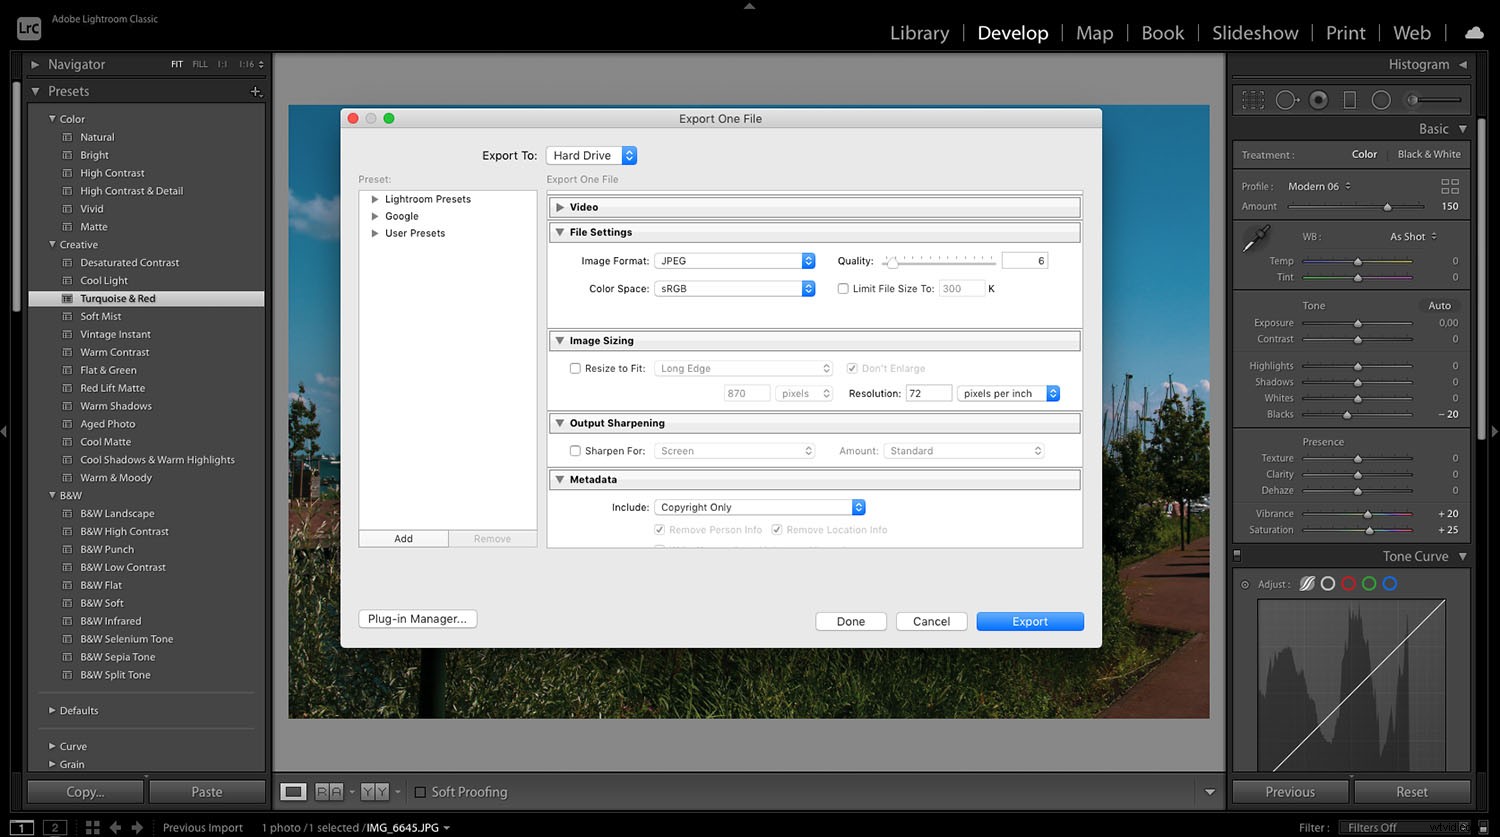Activate the Adjustment Brush tool
The image size is (1500, 837).
(1415, 99)
